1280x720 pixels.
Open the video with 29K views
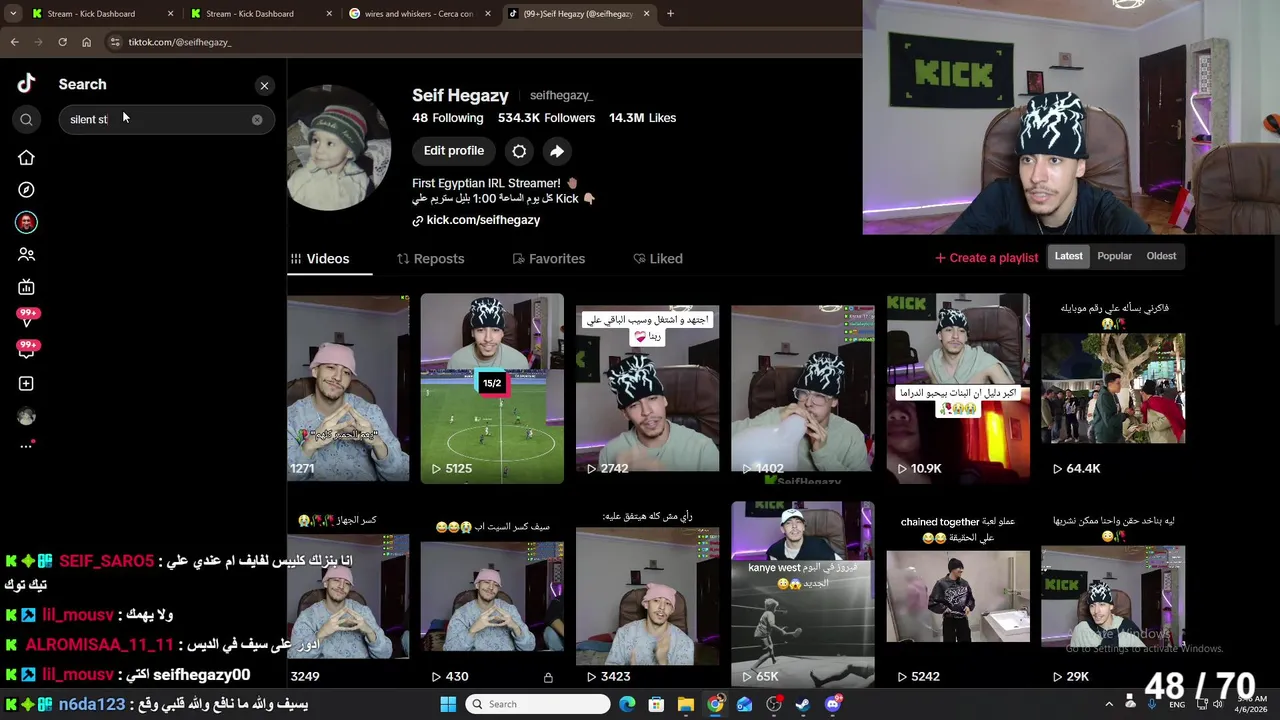point(1113,594)
